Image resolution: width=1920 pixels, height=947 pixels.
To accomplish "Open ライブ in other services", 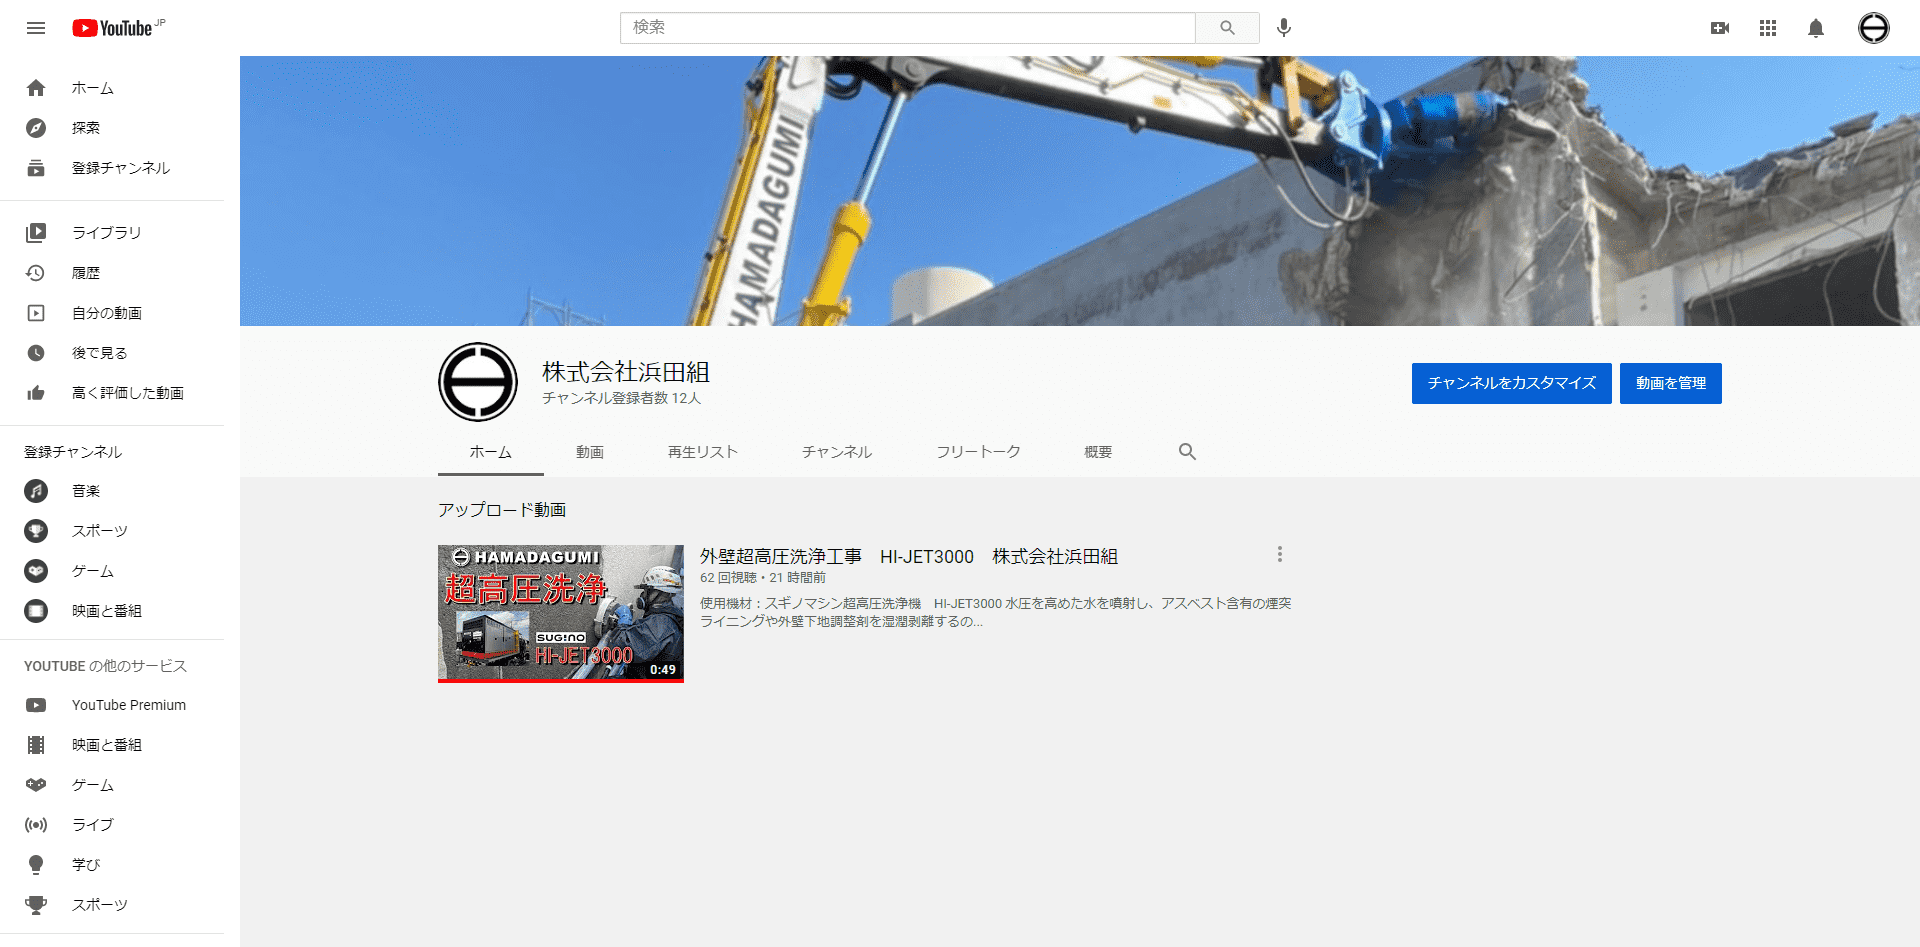I will pos(112,825).
